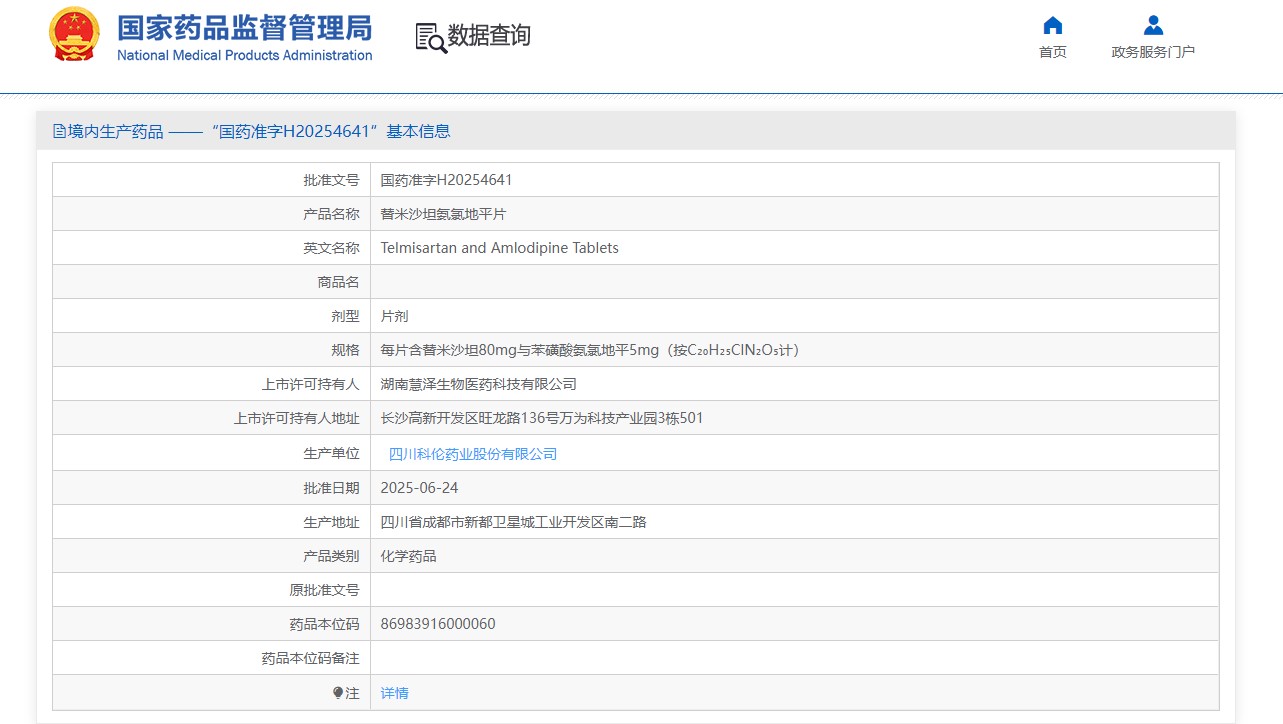Click the 数据查询 heading text
Screen dimensions: 1283x724
489,36
